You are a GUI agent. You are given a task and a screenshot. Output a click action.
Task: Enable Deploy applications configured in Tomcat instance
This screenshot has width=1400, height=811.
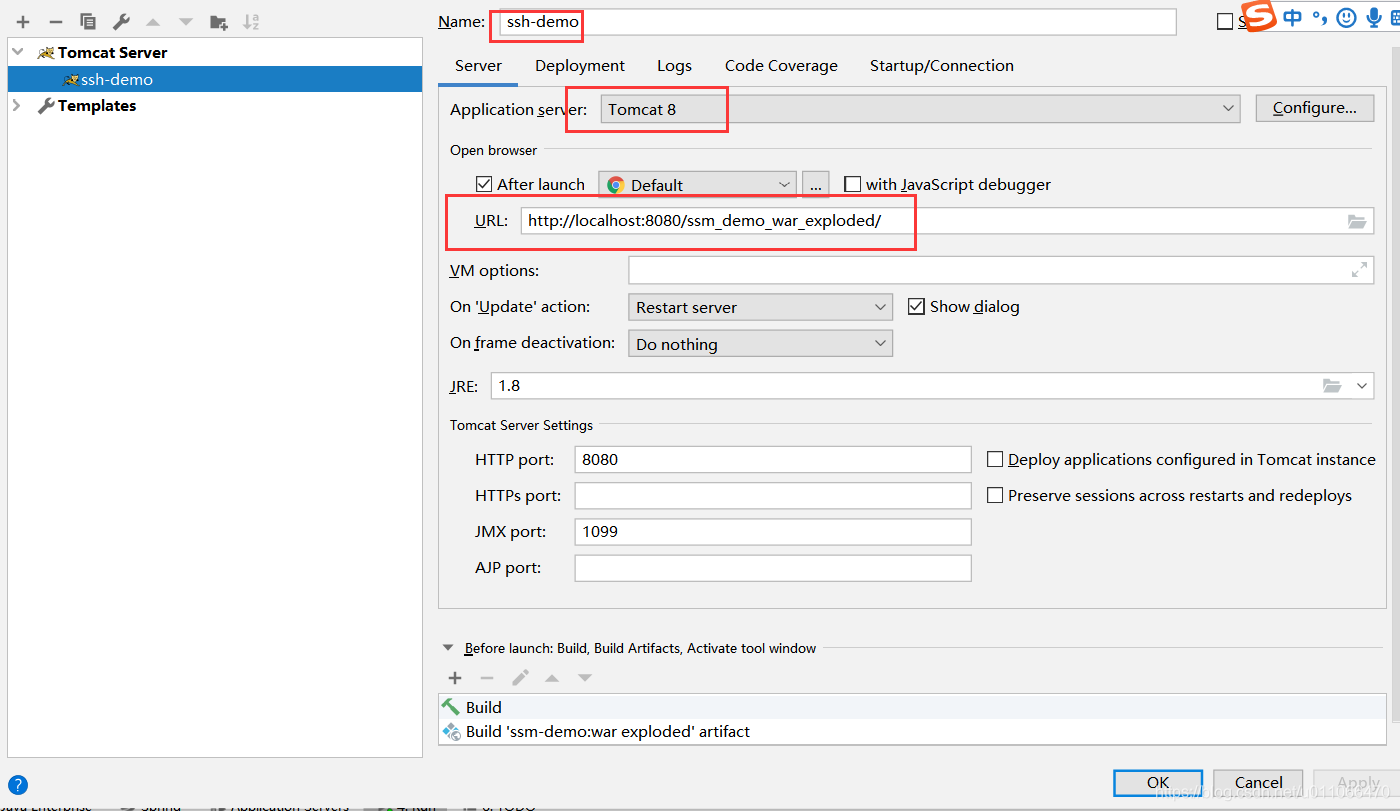coord(995,460)
